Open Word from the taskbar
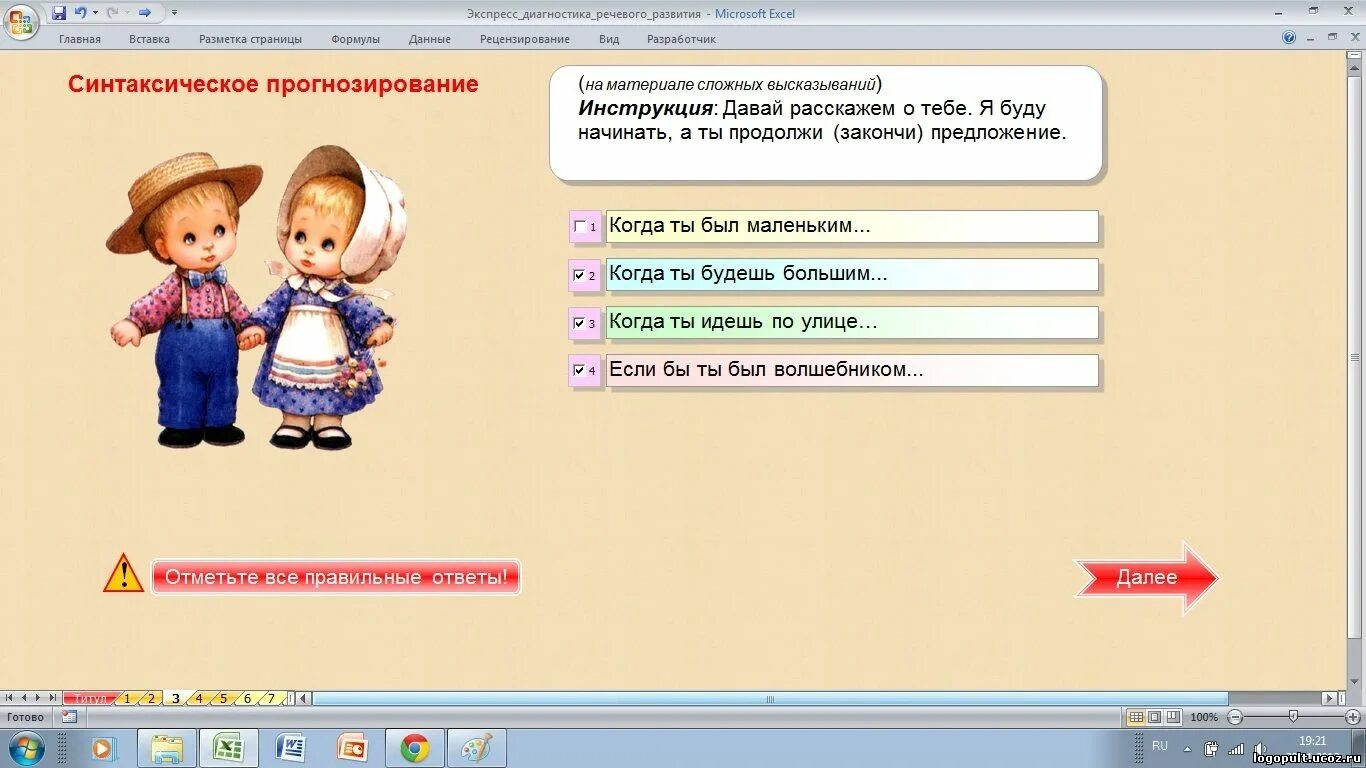1366x768 pixels. (291, 748)
